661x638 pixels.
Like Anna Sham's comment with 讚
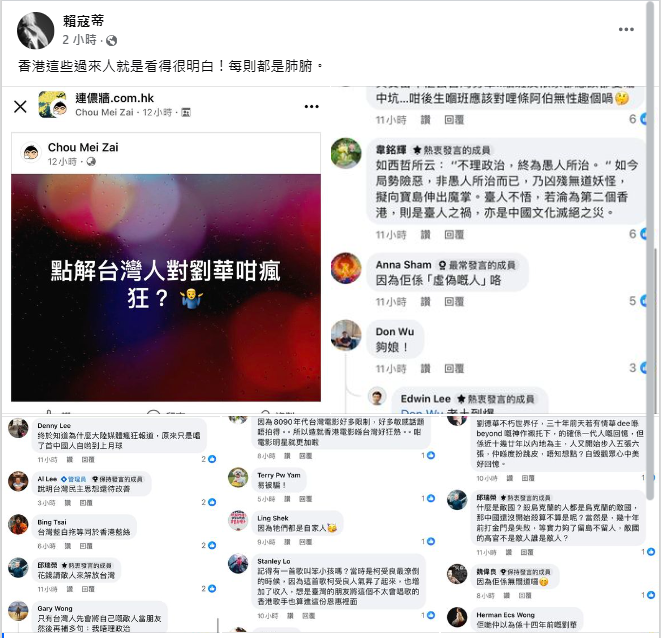[425, 302]
